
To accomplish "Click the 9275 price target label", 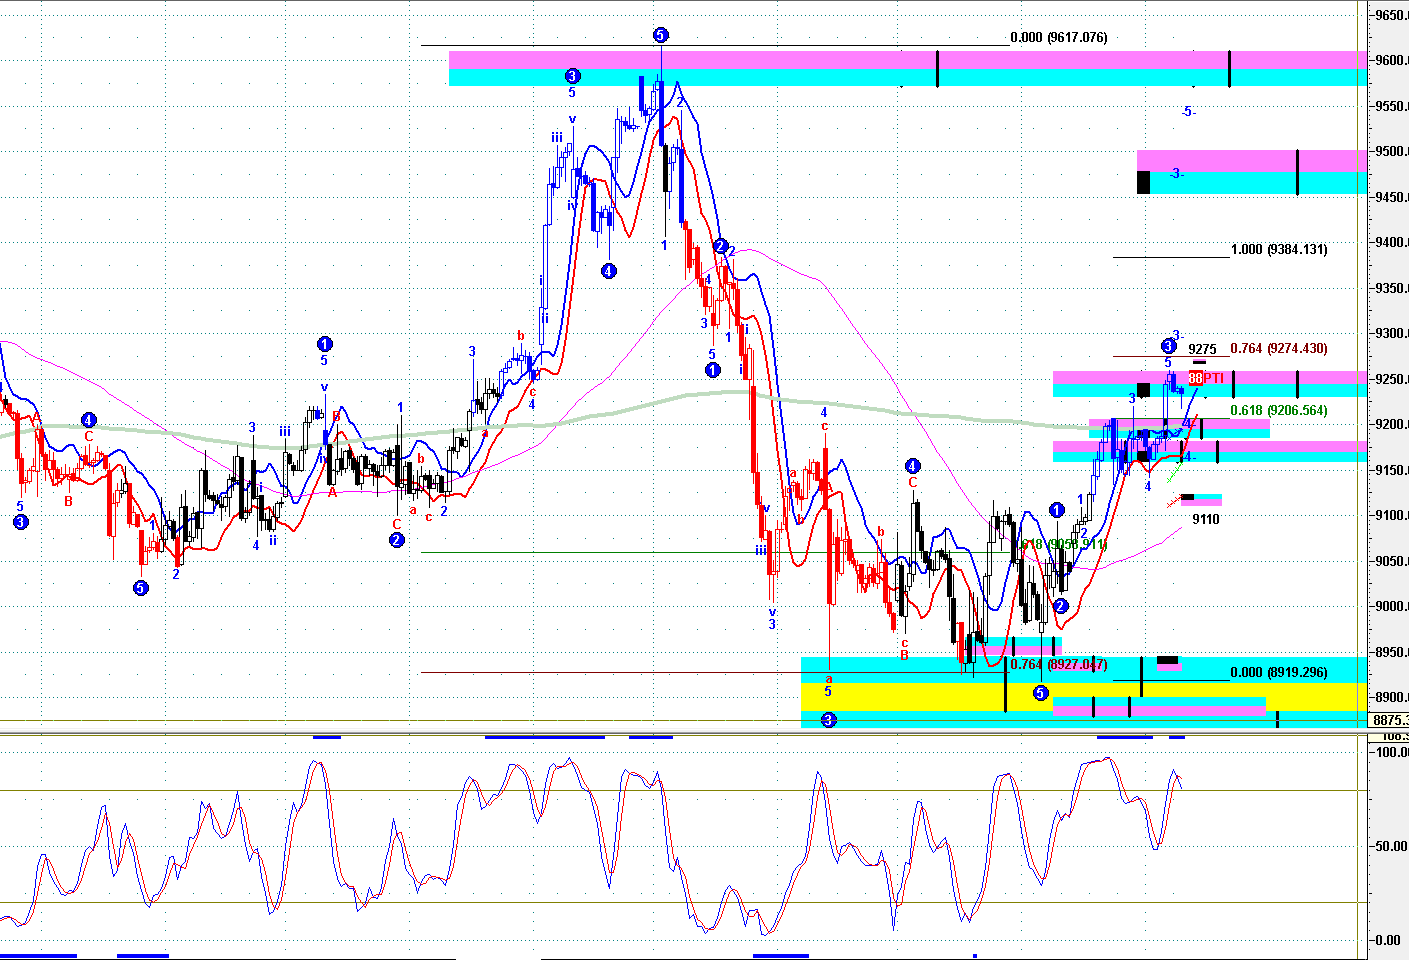I will coord(1202,350).
